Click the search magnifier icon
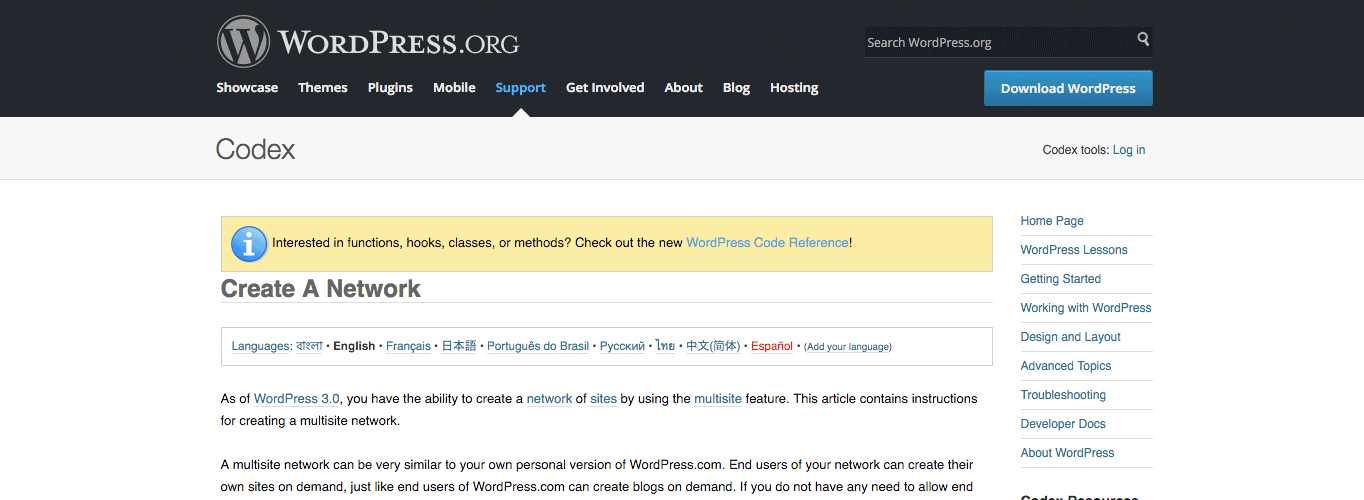1364x500 pixels. 1143,40
